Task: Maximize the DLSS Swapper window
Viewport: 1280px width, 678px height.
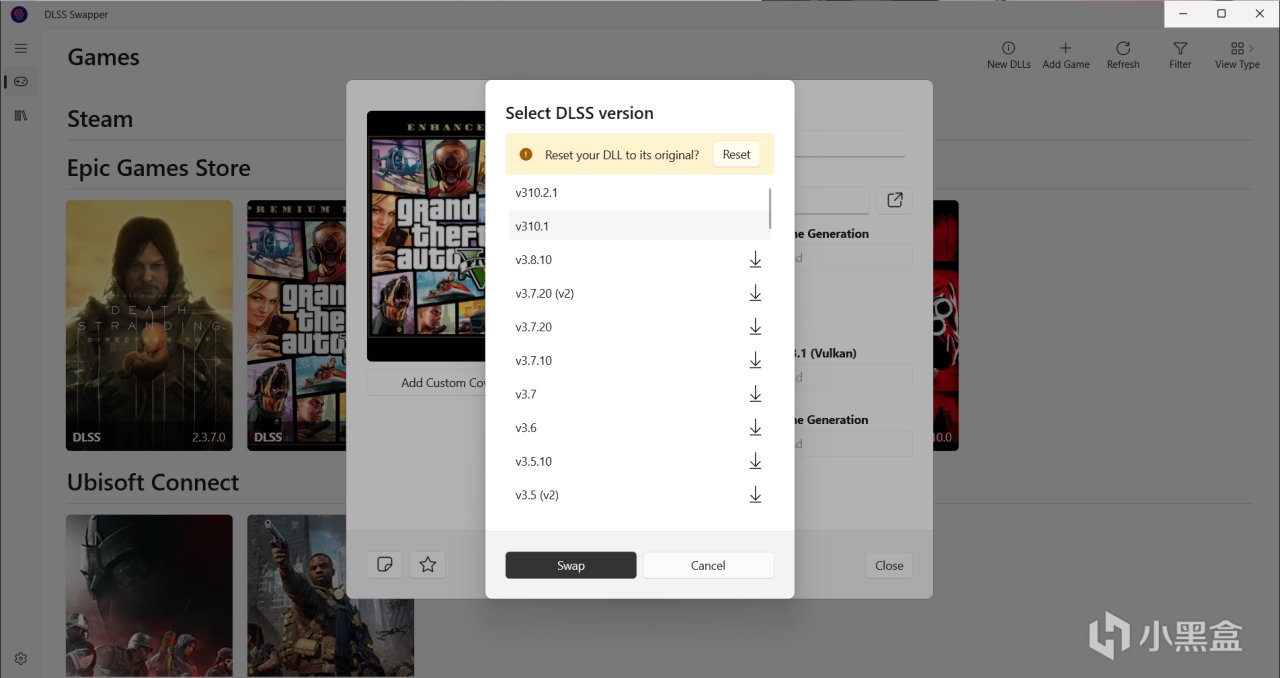Action: [x=1221, y=14]
